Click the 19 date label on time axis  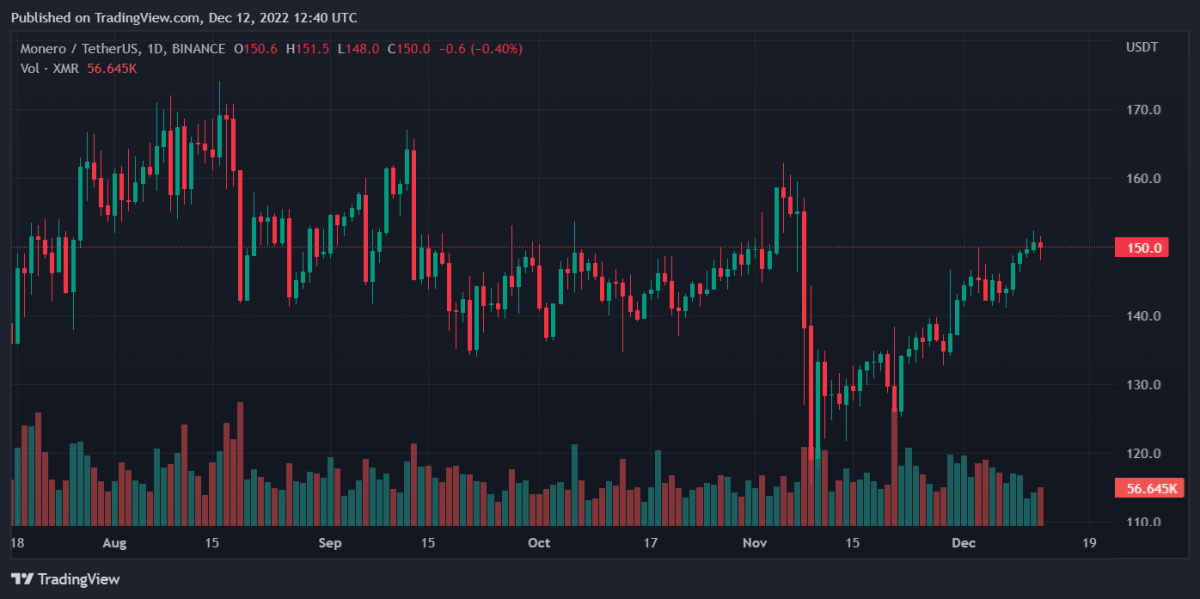pos(1089,543)
